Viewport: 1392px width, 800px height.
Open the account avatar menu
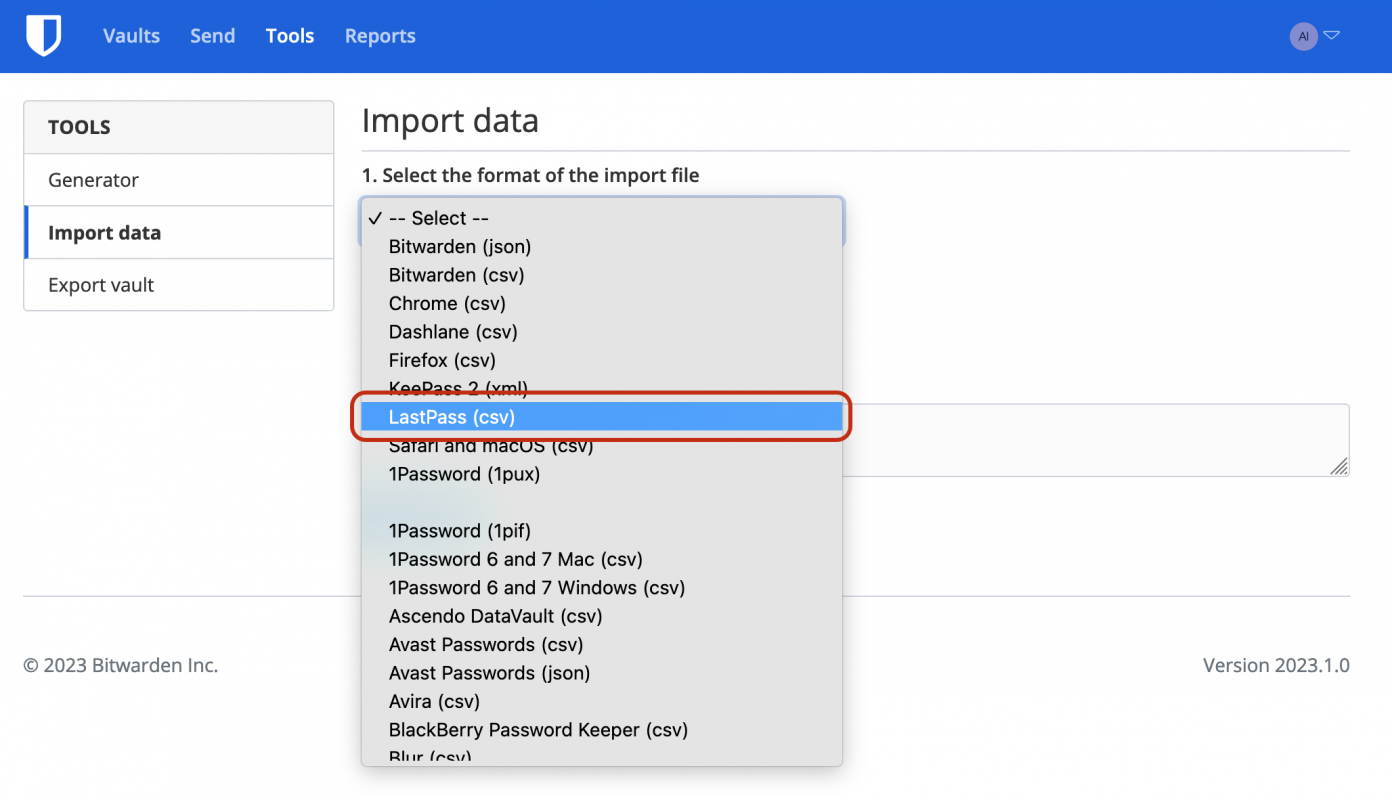click(1303, 37)
